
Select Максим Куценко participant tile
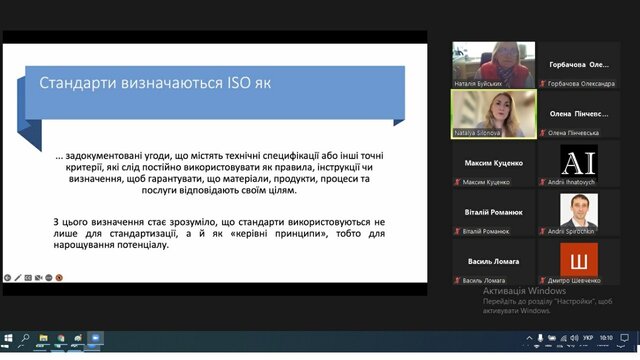click(493, 163)
